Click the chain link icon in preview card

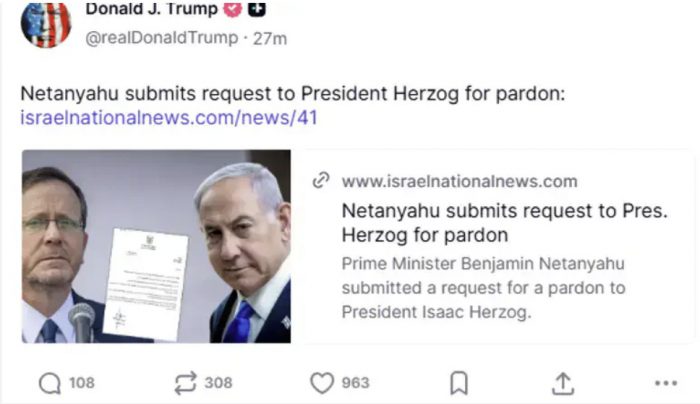(321, 181)
